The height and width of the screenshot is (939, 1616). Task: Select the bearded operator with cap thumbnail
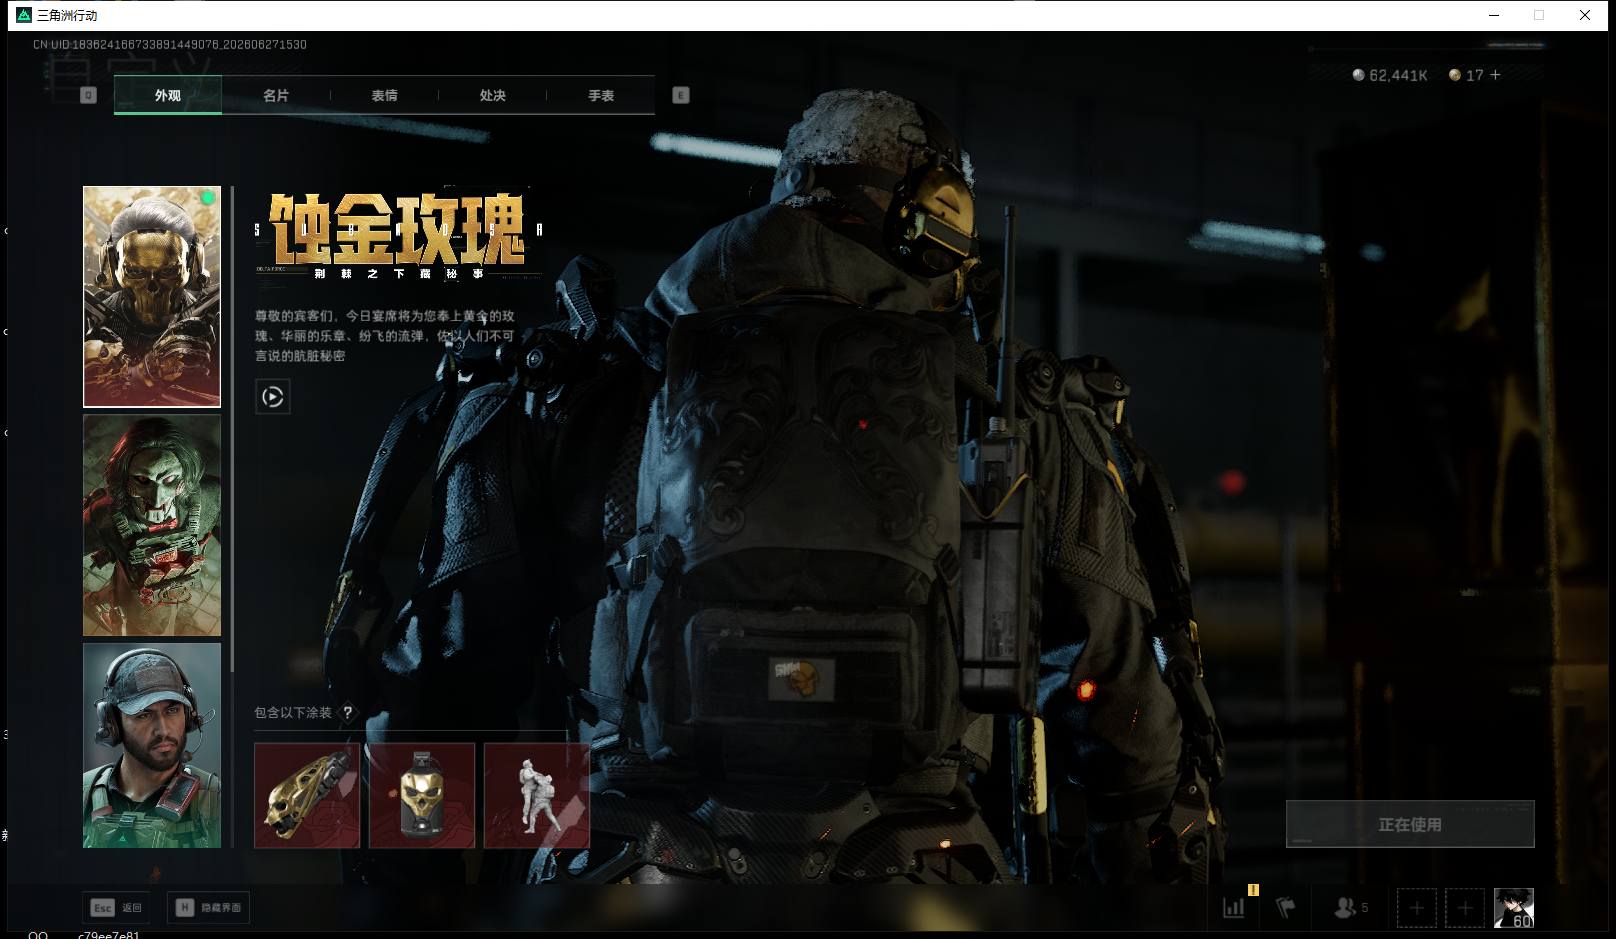[152, 745]
